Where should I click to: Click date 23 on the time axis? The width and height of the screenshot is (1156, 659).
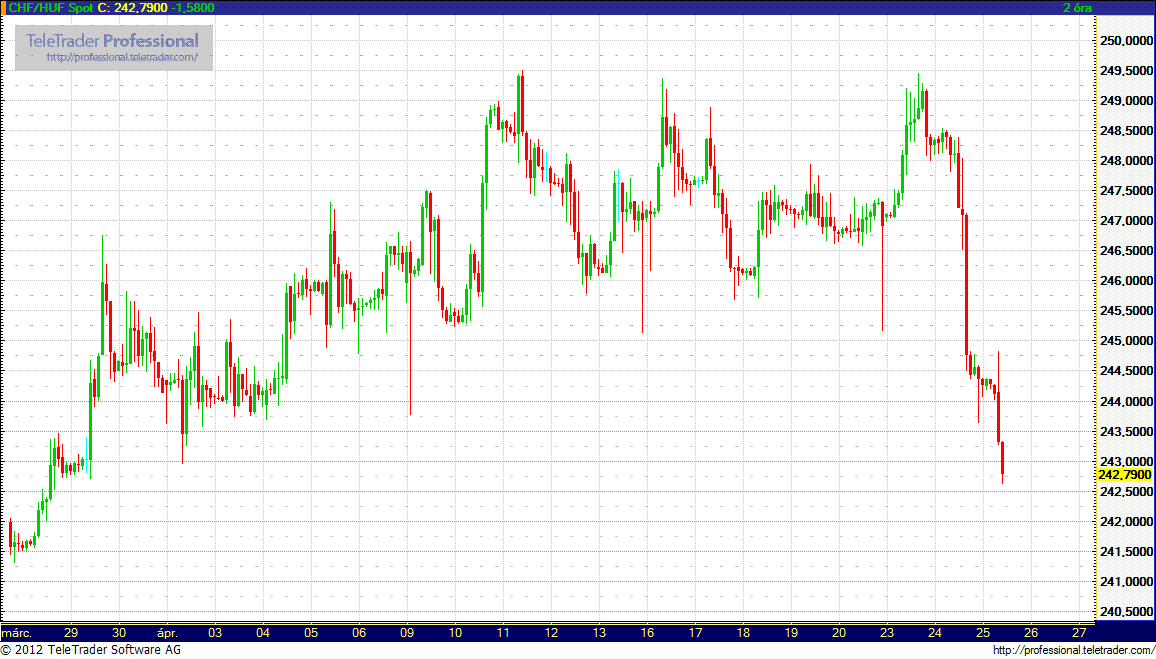click(x=886, y=633)
